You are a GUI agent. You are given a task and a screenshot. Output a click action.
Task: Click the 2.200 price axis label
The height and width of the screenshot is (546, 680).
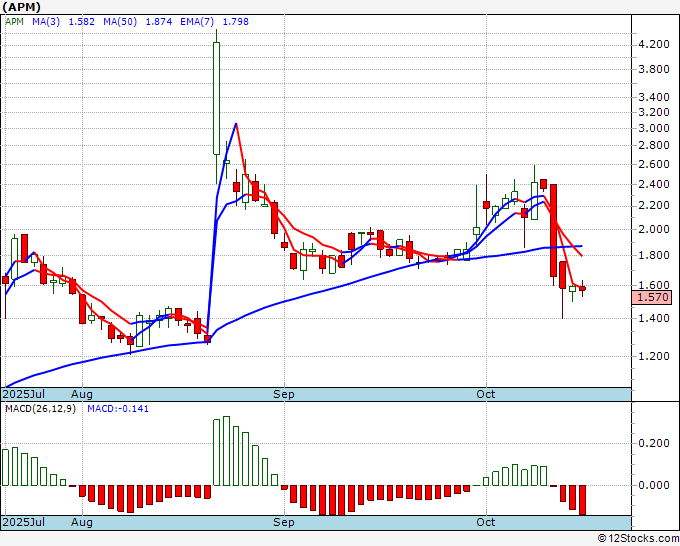point(654,205)
